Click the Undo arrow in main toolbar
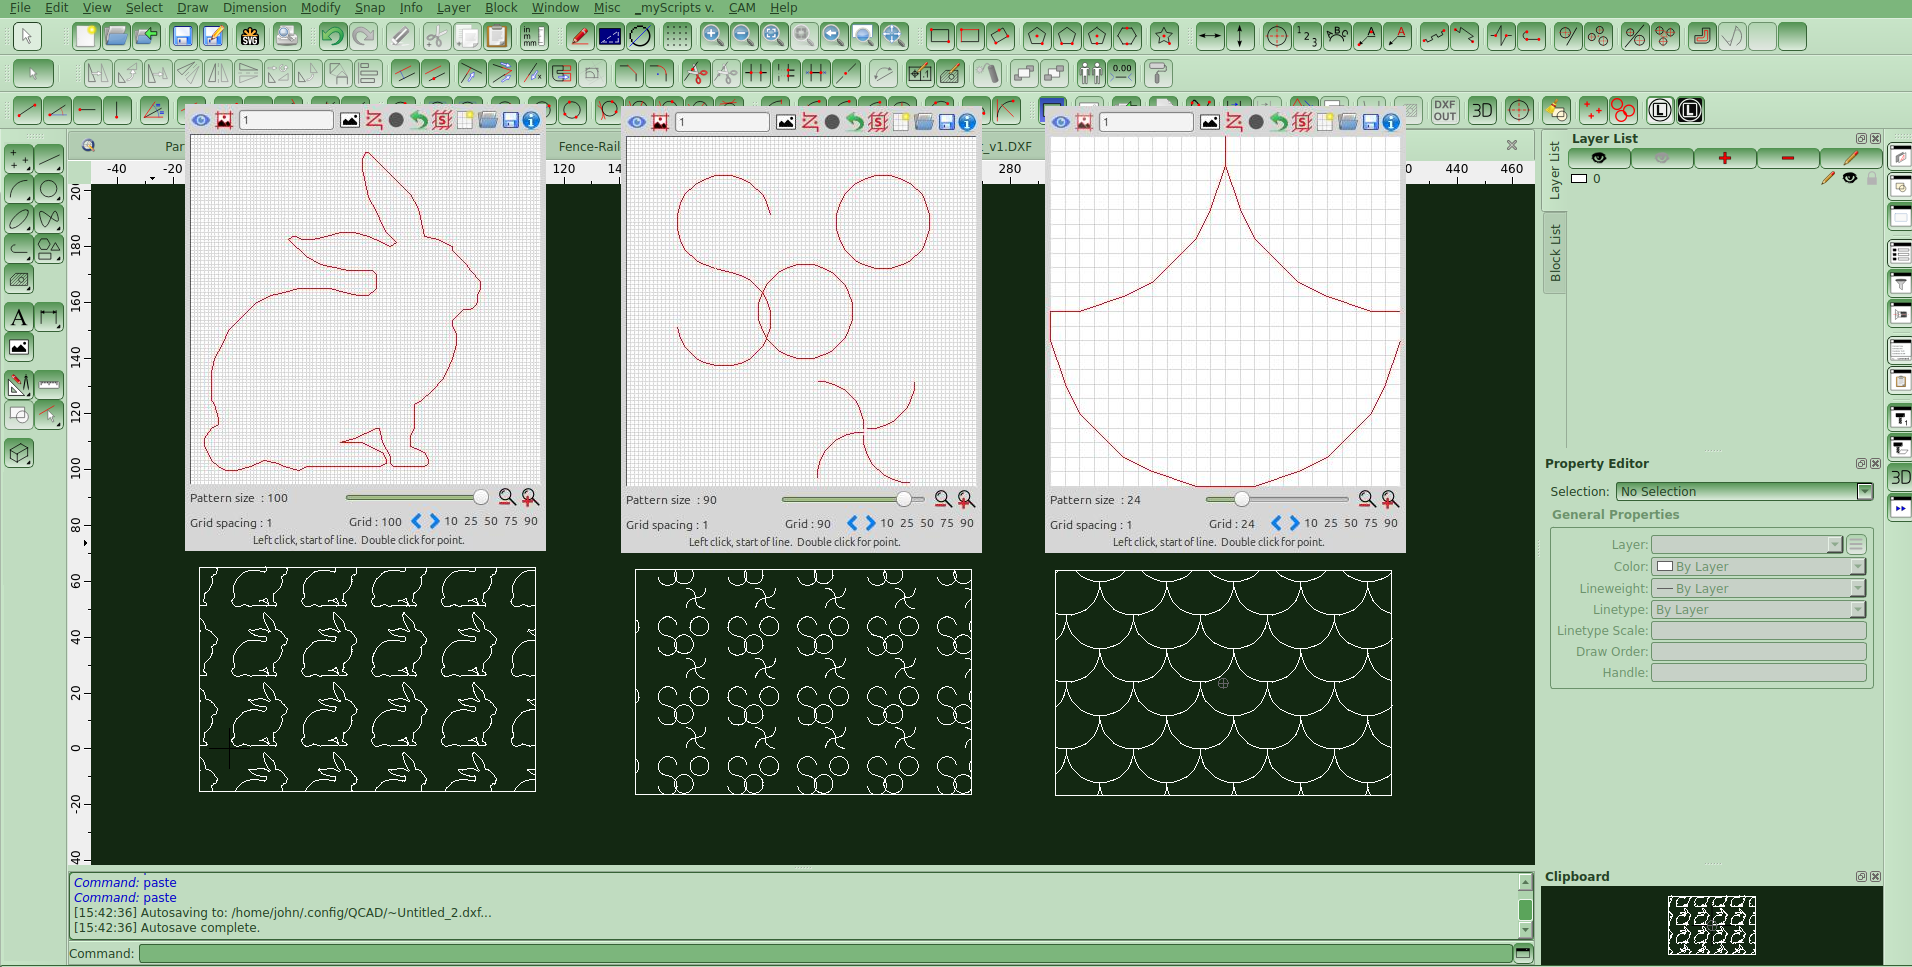This screenshot has height=967, width=1912. 332,37
